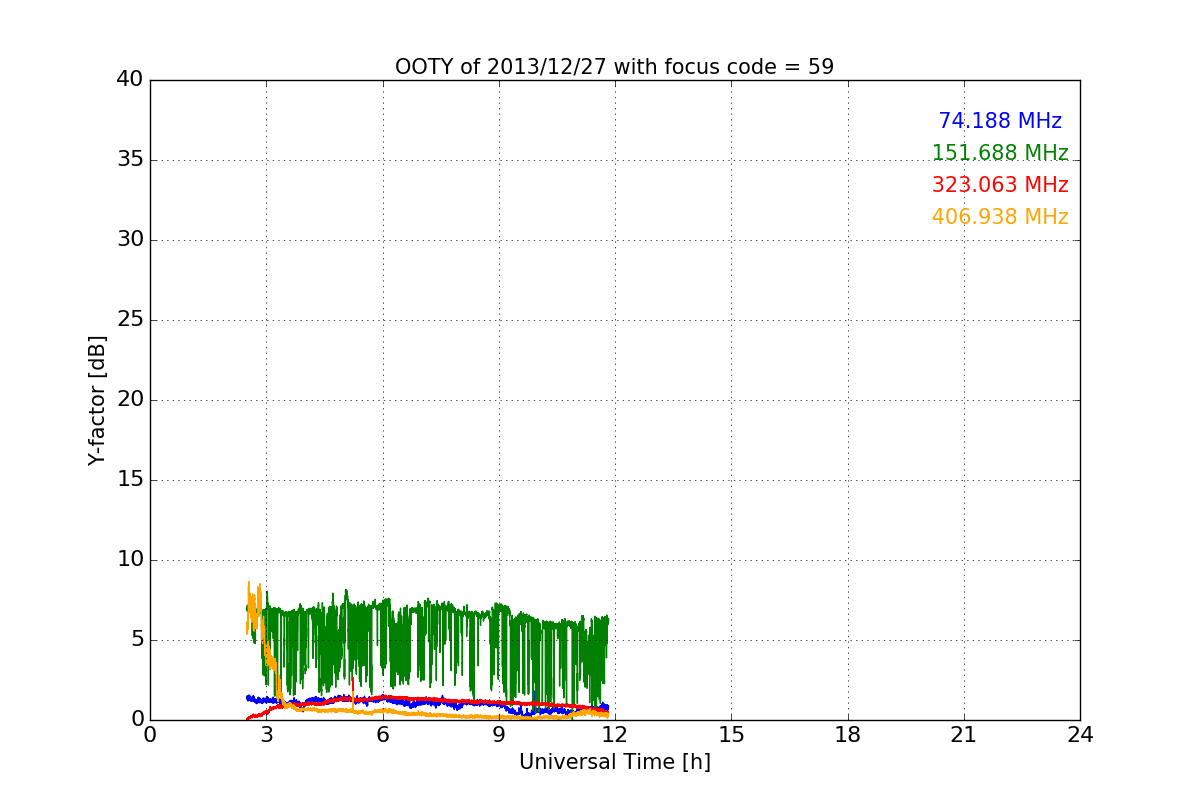Click the x-axis tick label '24'
This screenshot has width=1200, height=800.
1080,735
